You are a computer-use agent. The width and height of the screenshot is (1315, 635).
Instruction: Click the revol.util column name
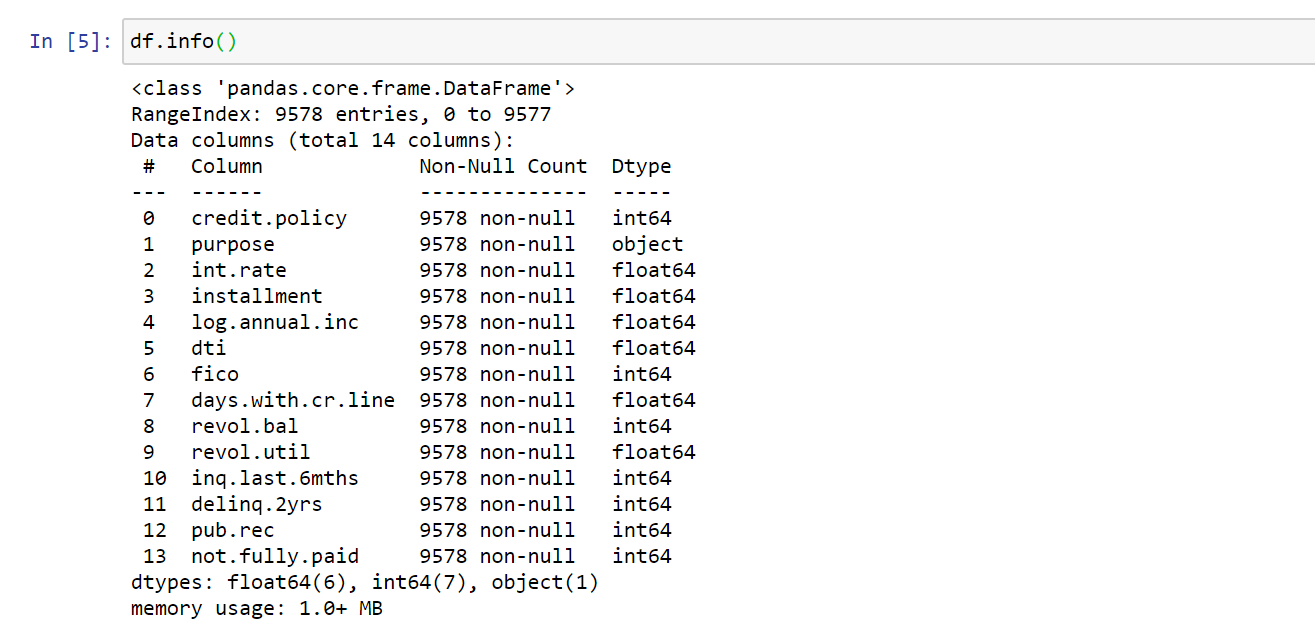pos(251,452)
